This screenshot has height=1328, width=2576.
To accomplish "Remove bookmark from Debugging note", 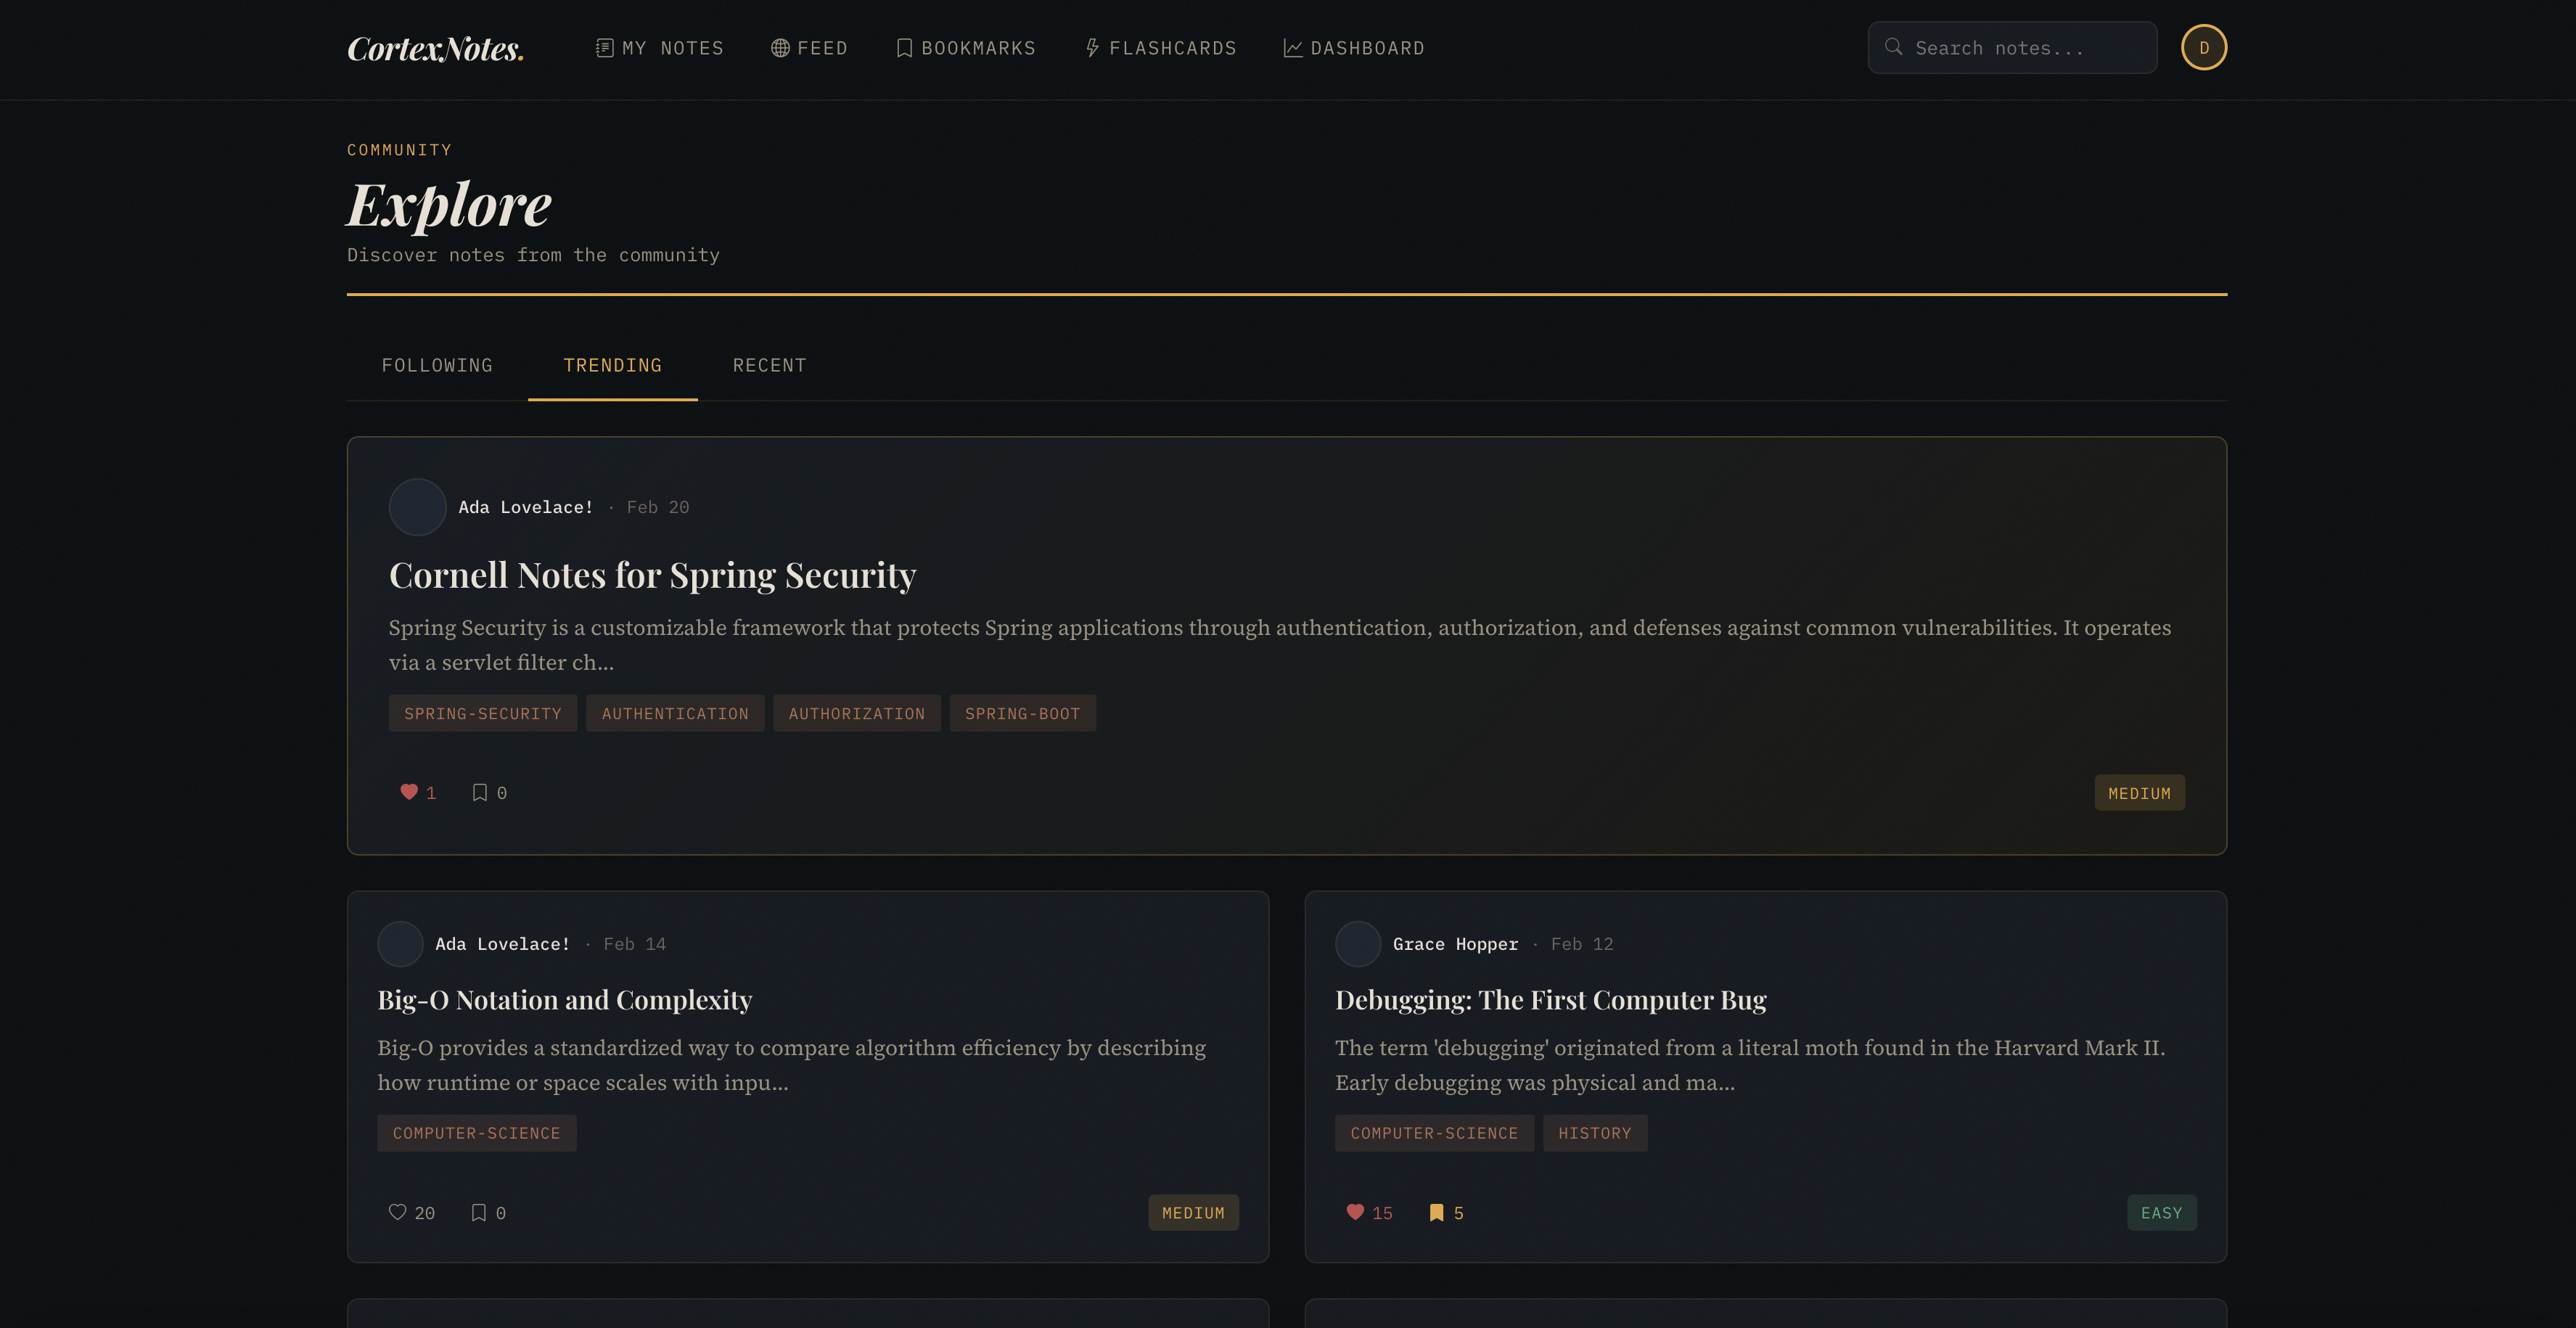I will 1436,1212.
